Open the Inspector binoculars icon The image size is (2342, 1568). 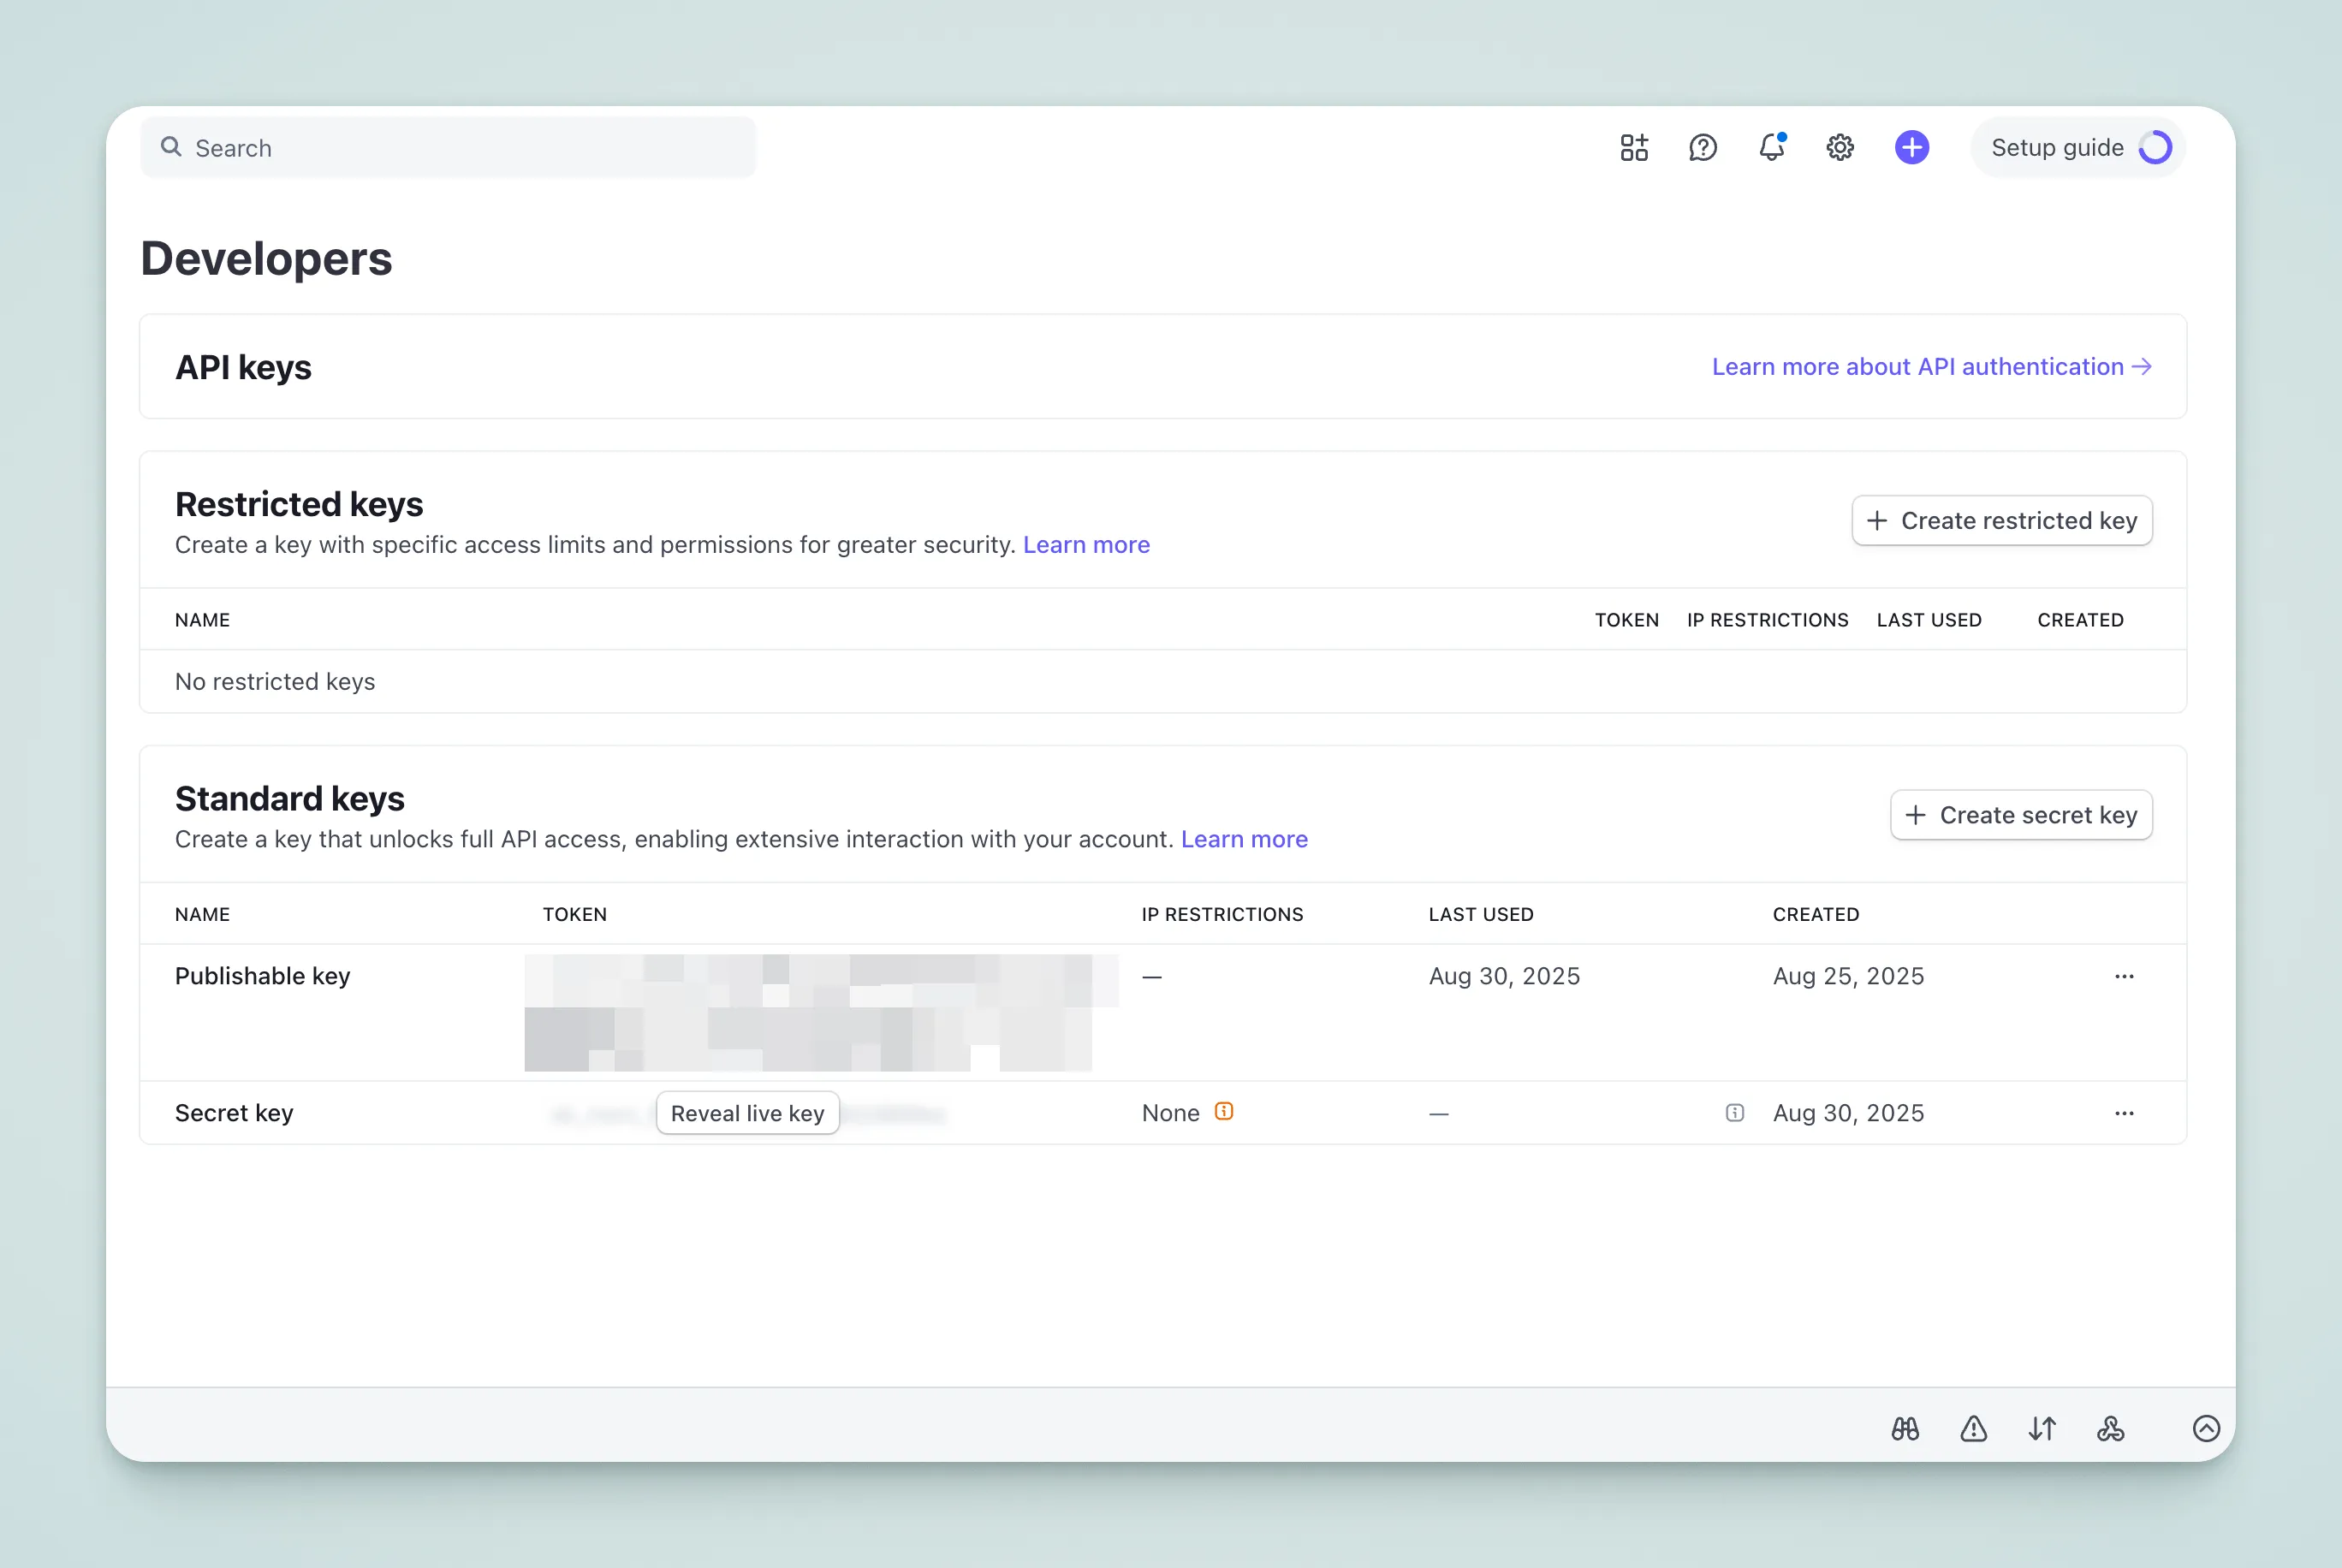[x=1905, y=1429]
